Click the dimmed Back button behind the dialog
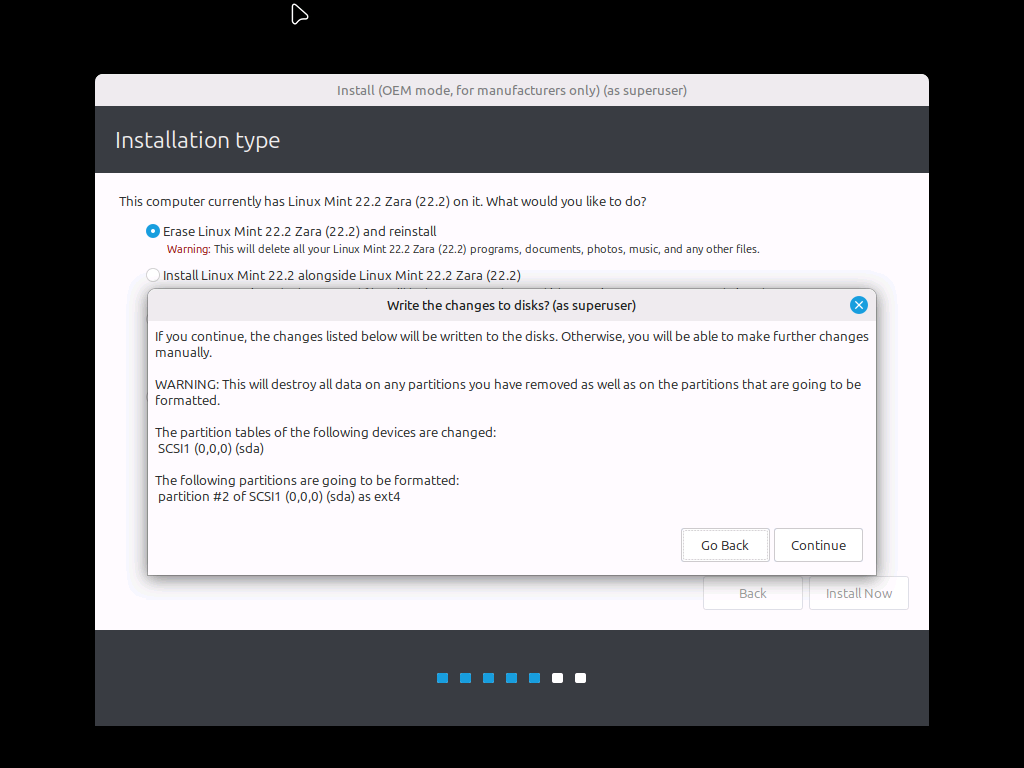The height and width of the screenshot is (768, 1024). pos(752,593)
